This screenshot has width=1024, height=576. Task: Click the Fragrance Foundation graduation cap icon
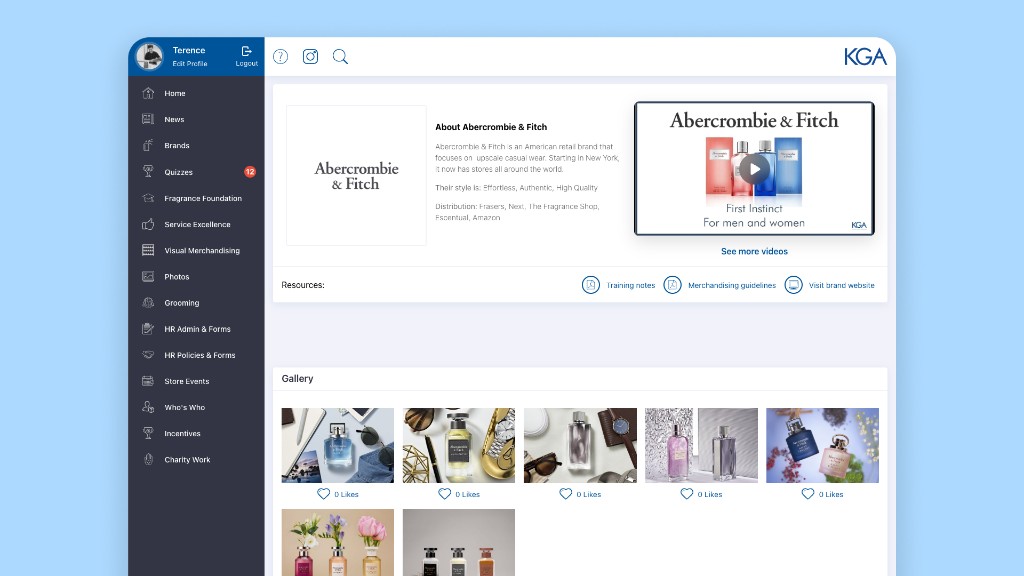click(148, 198)
